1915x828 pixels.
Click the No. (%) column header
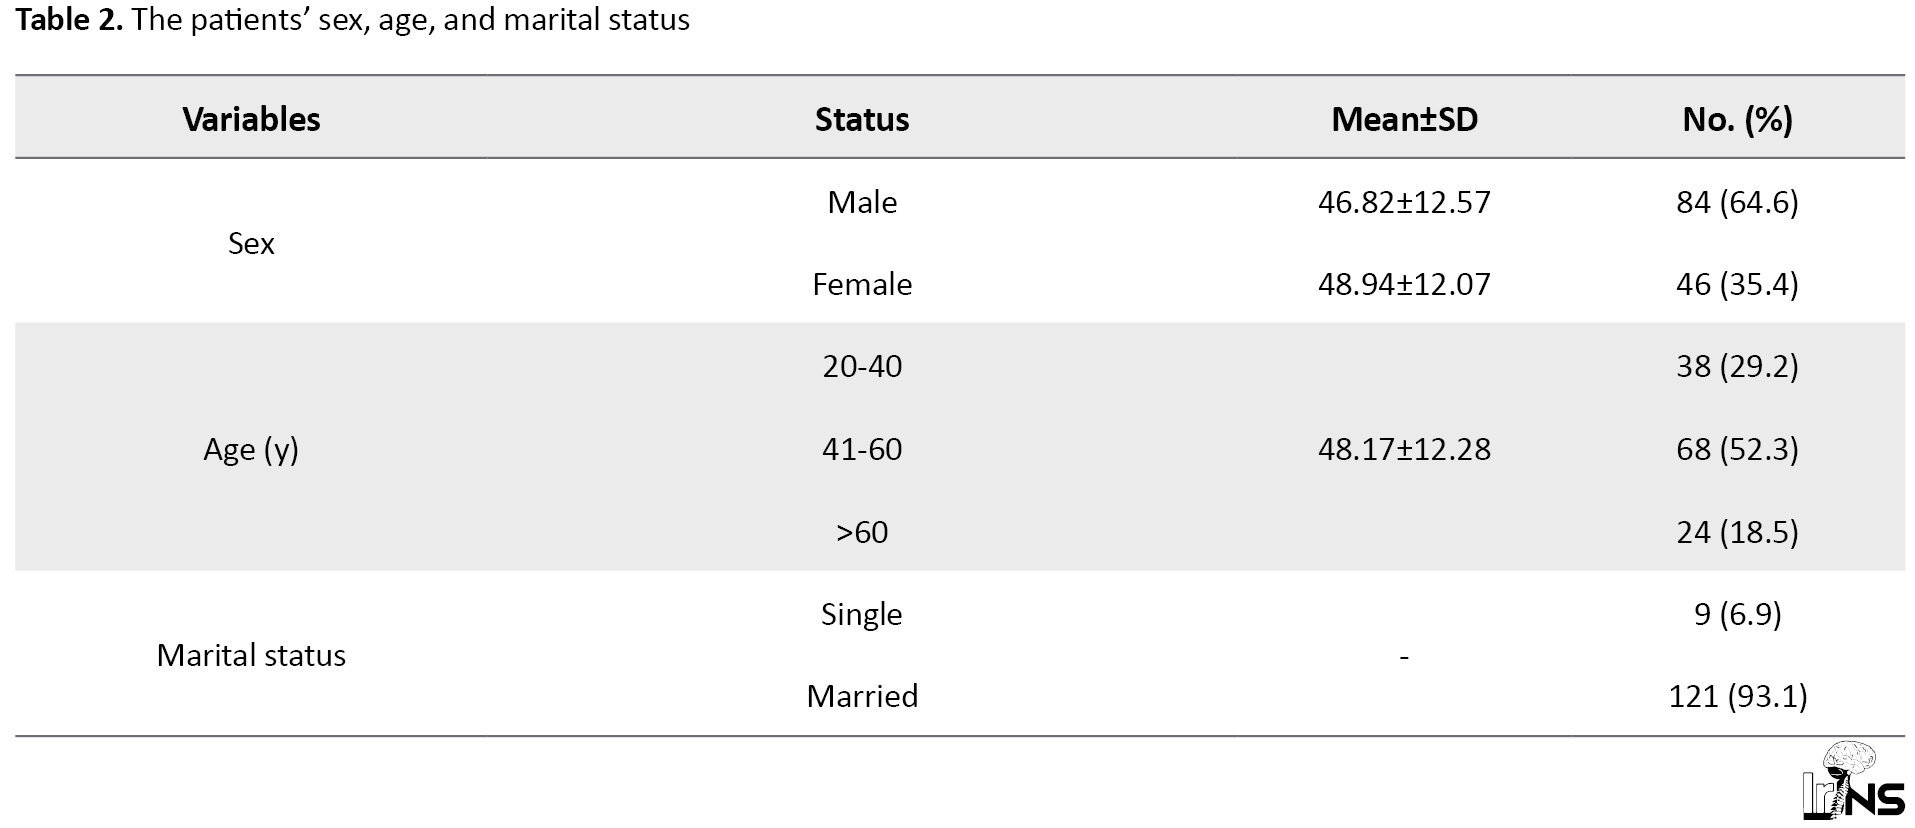click(1737, 120)
